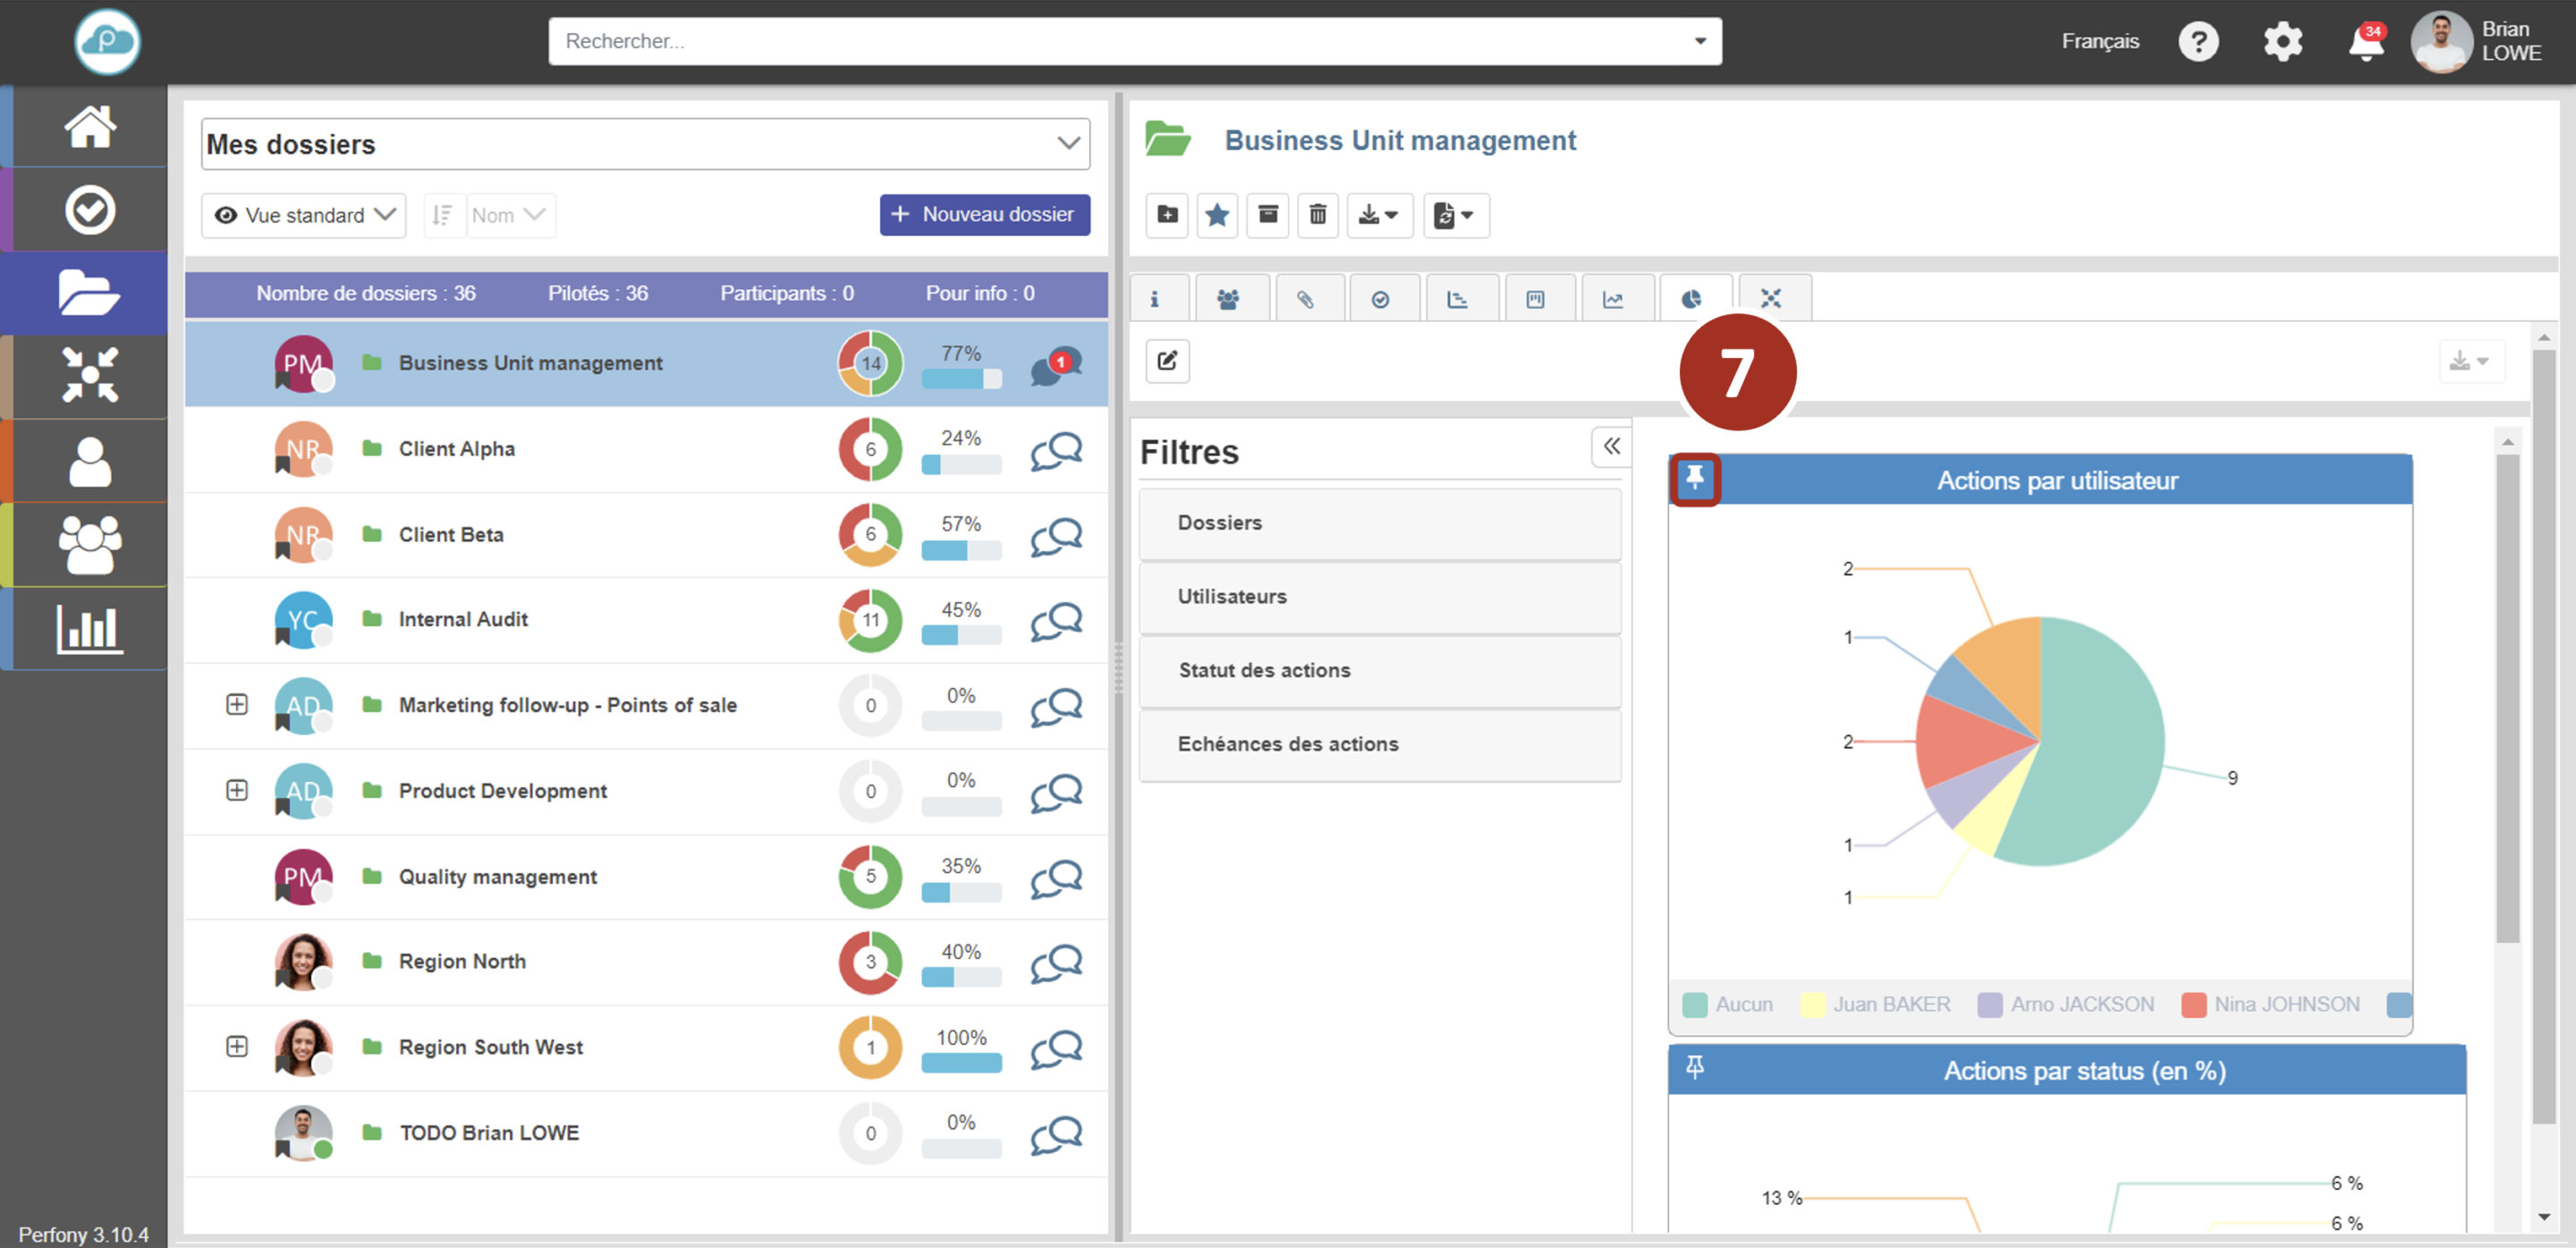Viewport: 2576px width, 1248px height.
Task: Open comments for Client Alpha
Action: [x=1056, y=450]
